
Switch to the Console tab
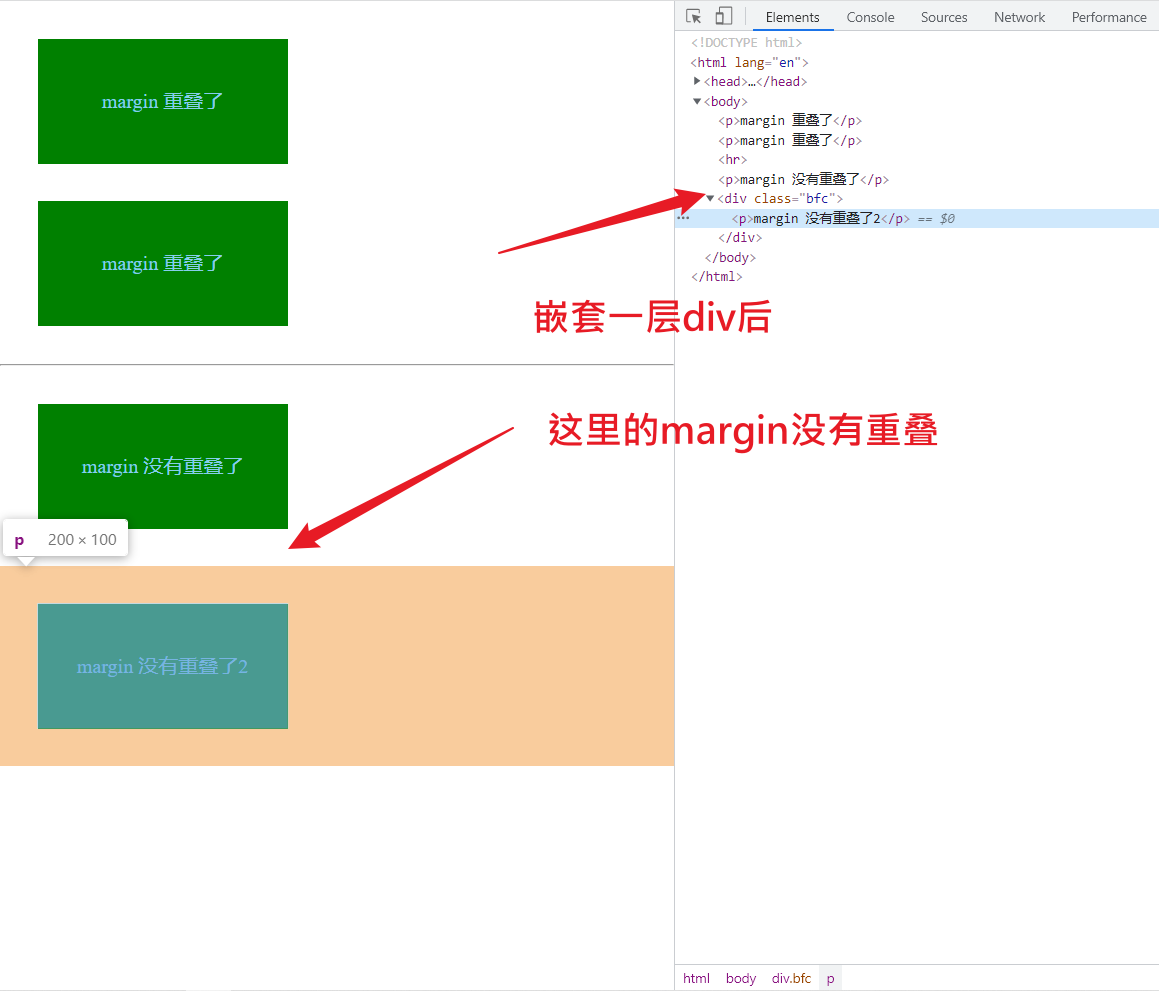coord(870,17)
